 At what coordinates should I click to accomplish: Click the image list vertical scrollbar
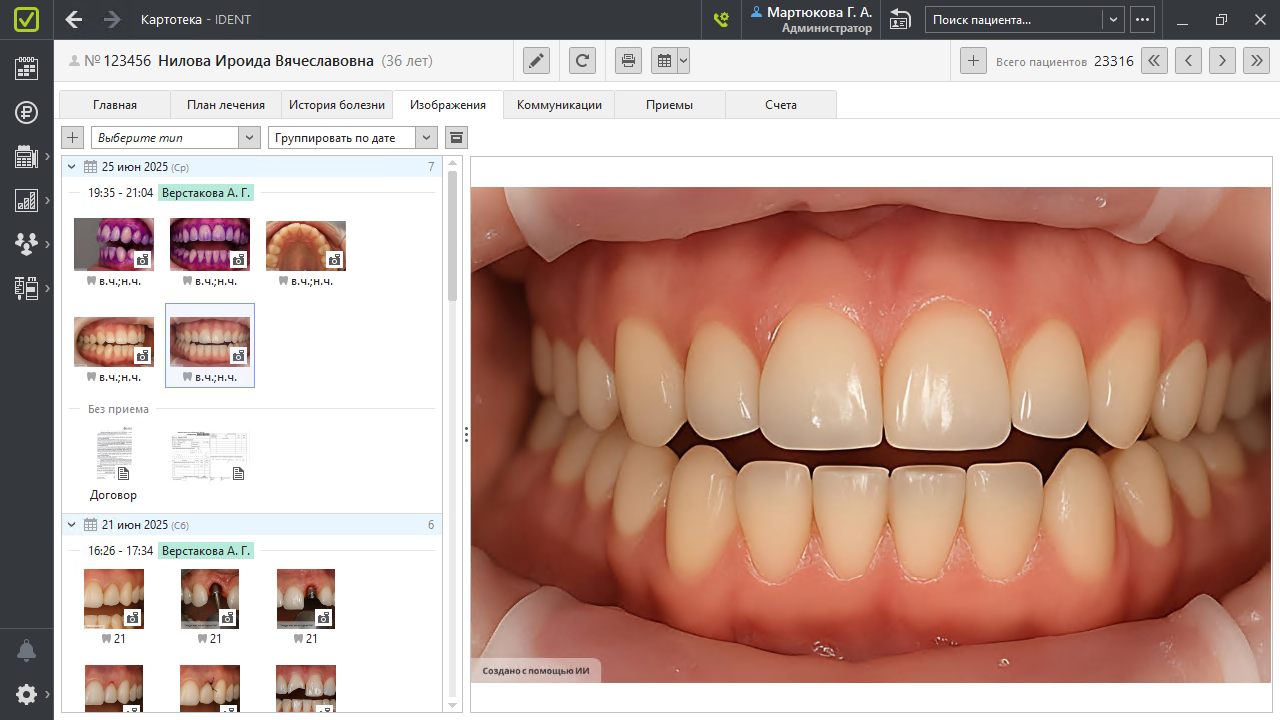point(452,236)
